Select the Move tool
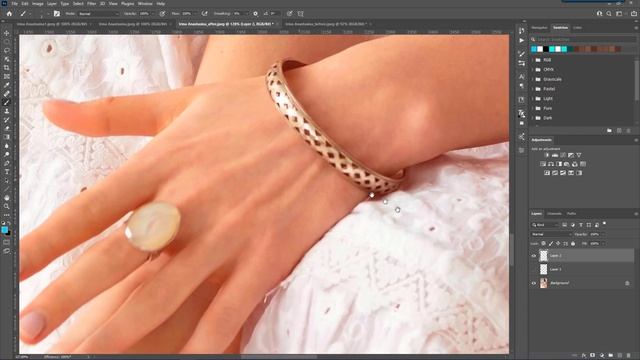 (7, 33)
